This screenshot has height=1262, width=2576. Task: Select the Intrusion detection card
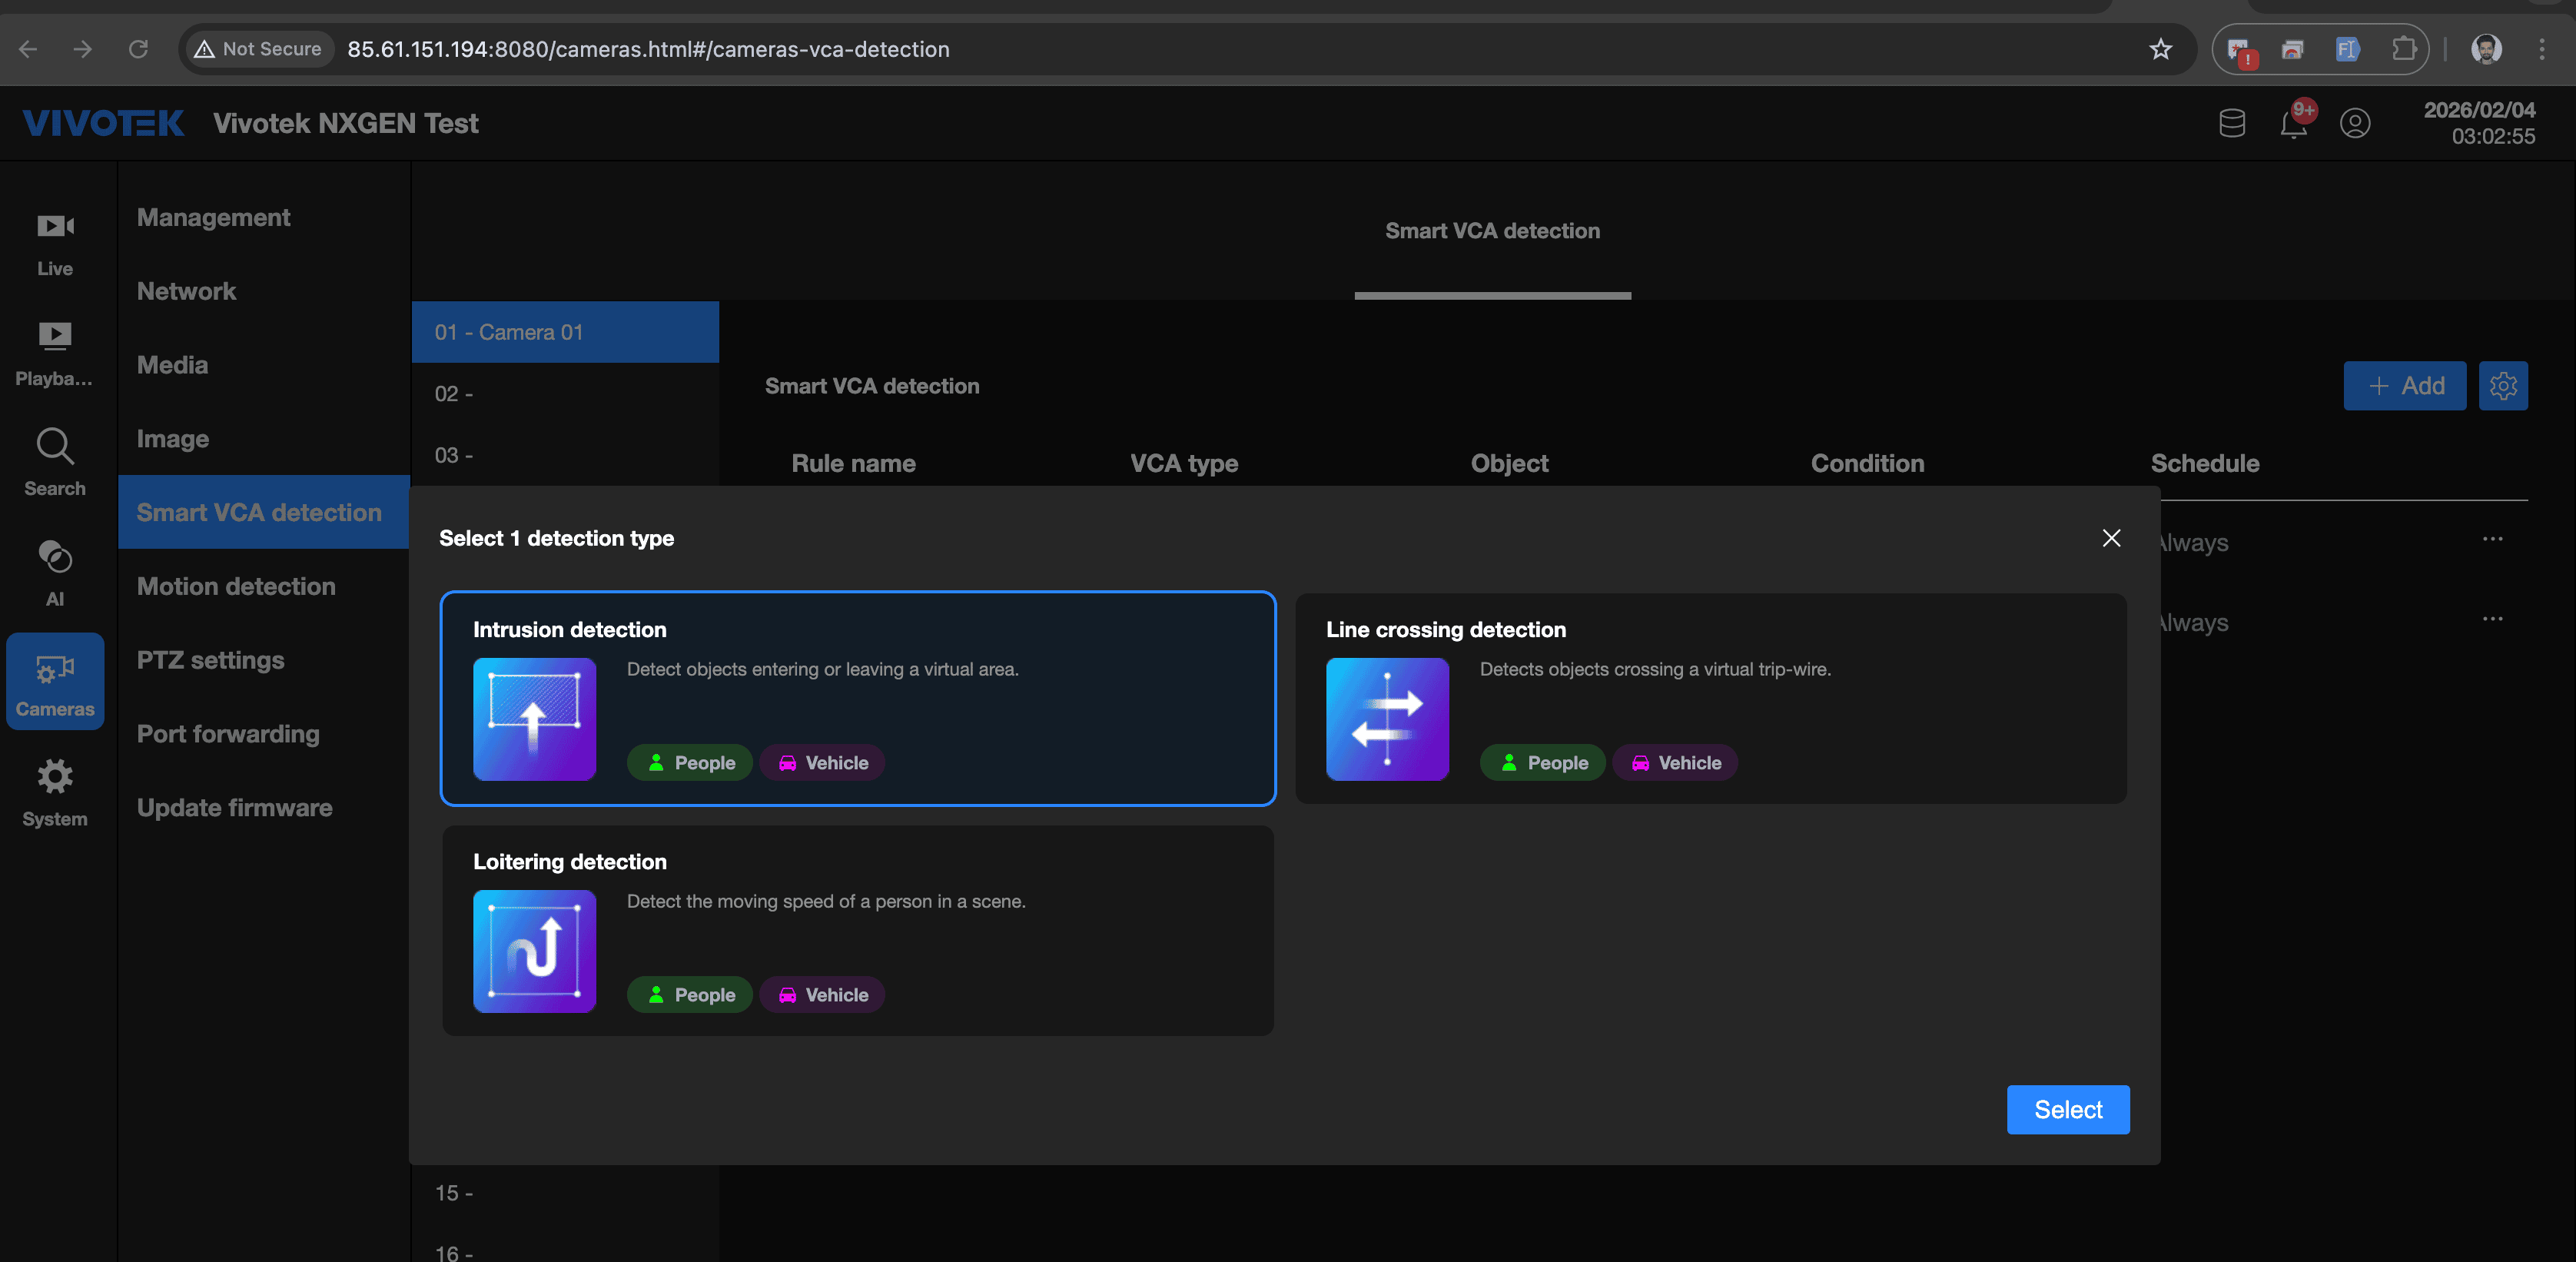coord(858,698)
